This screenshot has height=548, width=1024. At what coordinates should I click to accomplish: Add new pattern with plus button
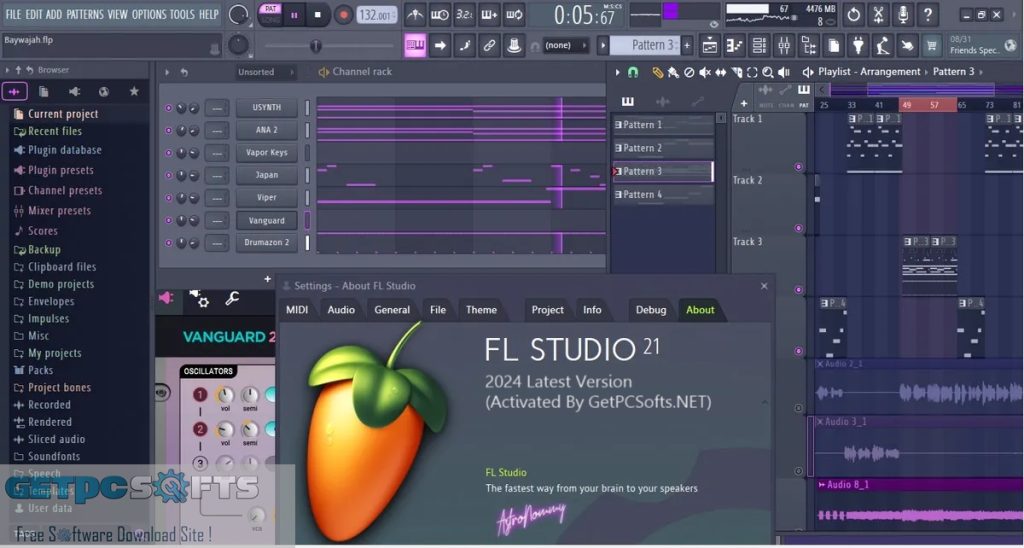click(687, 45)
